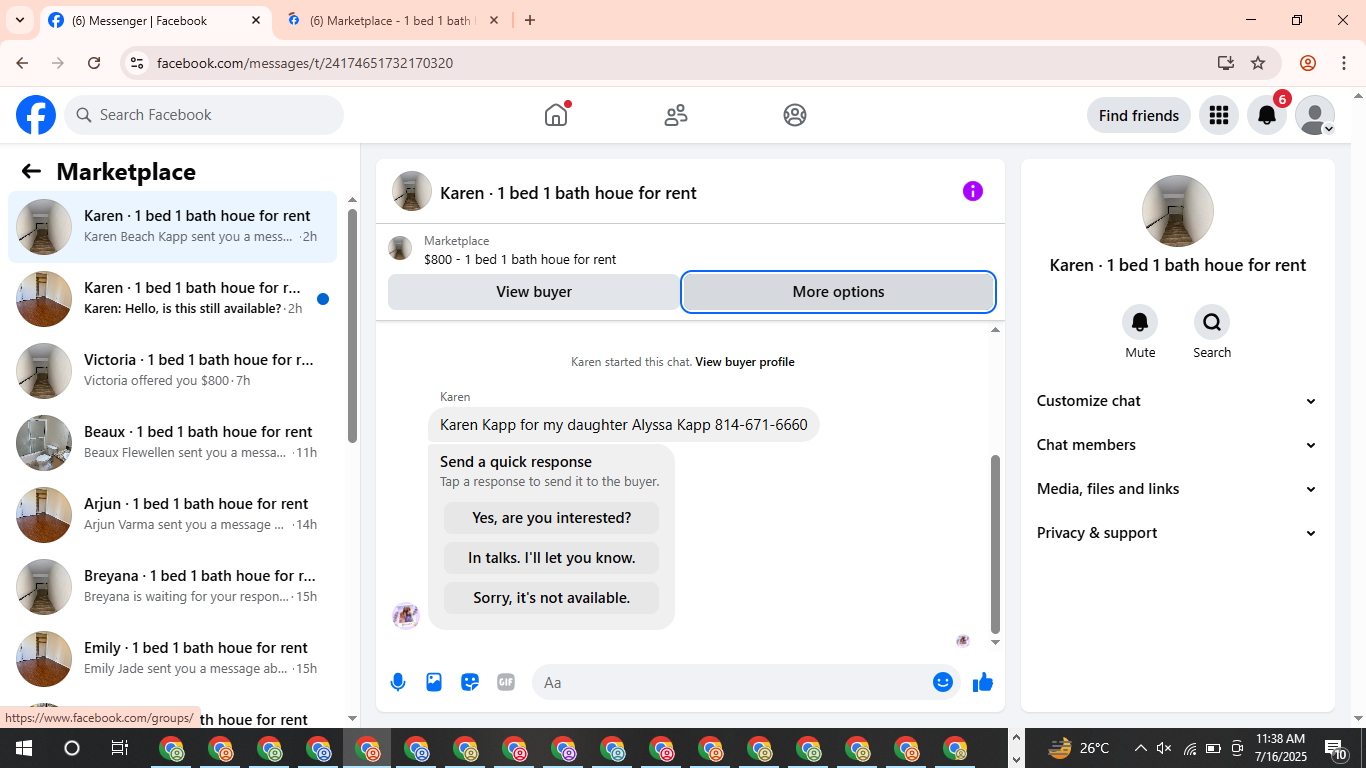Click the View buyer button
This screenshot has width=1366, height=768.
534,292
